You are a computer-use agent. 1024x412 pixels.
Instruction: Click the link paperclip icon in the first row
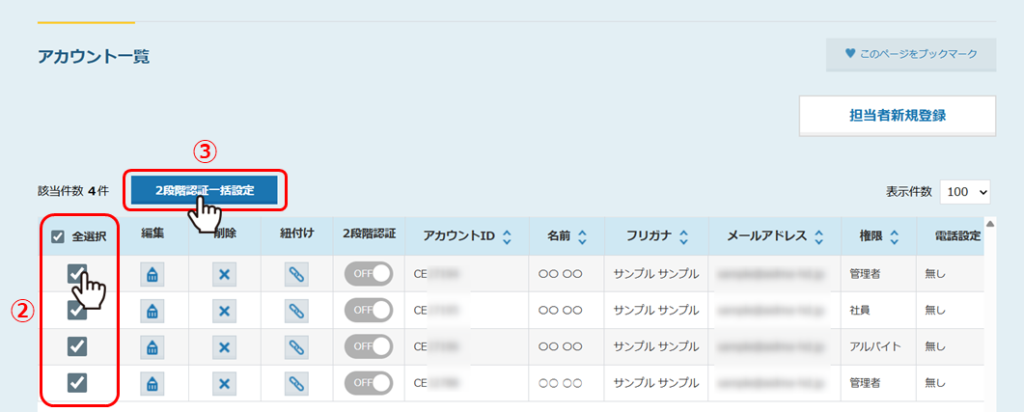pos(297,274)
